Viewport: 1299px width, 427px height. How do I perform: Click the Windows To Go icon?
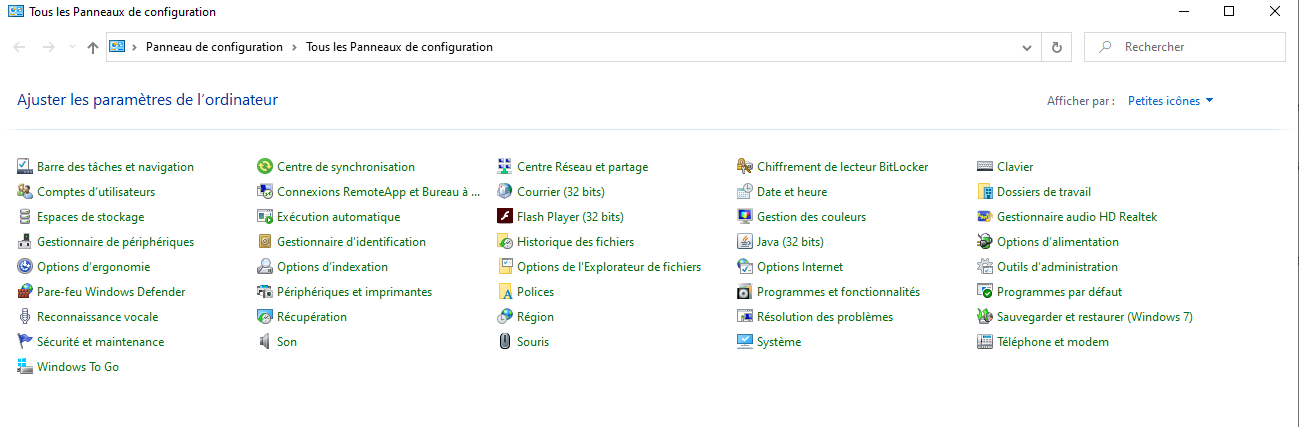pos(26,367)
